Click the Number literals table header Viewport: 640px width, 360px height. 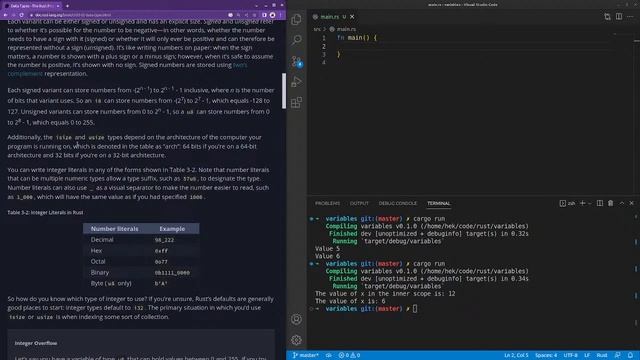coord(114,229)
